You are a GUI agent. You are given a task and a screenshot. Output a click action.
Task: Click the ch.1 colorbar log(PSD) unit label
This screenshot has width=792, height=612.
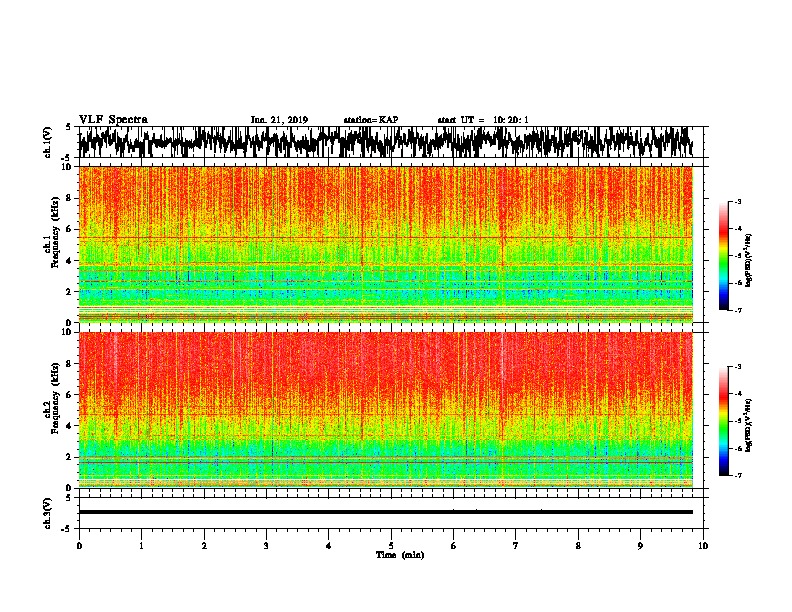748,261
